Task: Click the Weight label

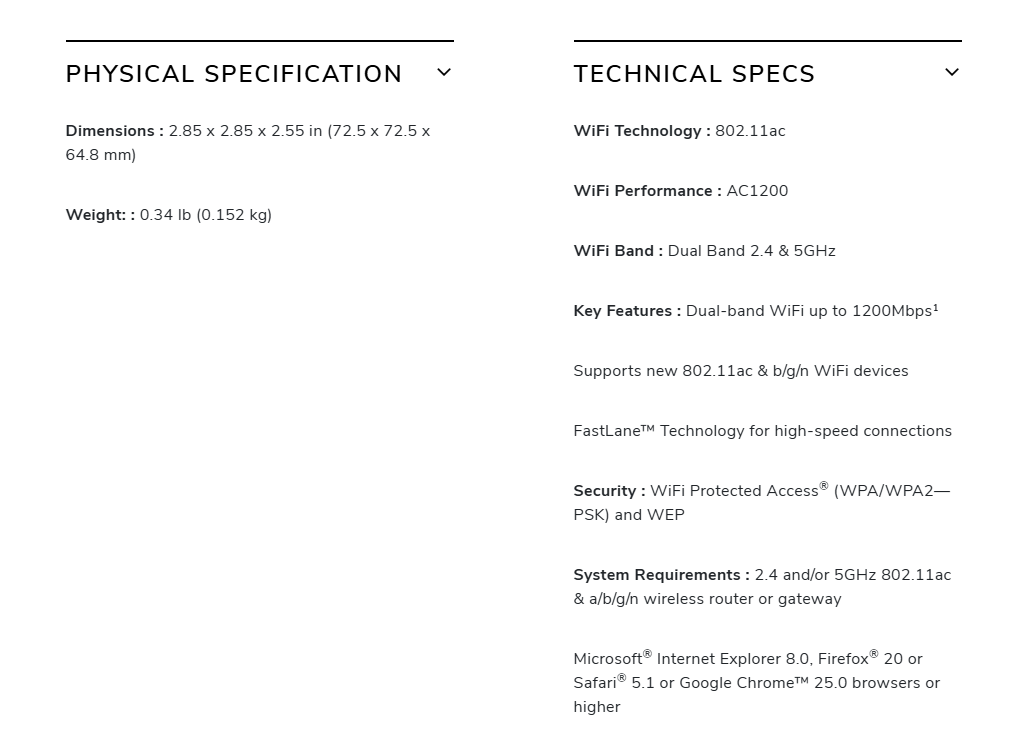Action: [x=99, y=215]
